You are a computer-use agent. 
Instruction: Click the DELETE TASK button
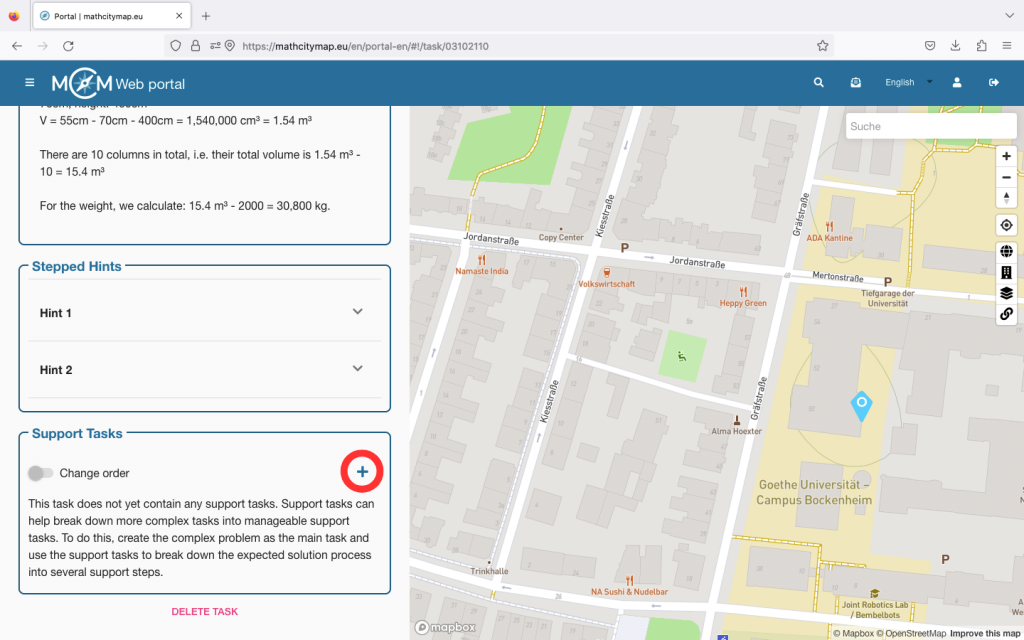tap(204, 612)
